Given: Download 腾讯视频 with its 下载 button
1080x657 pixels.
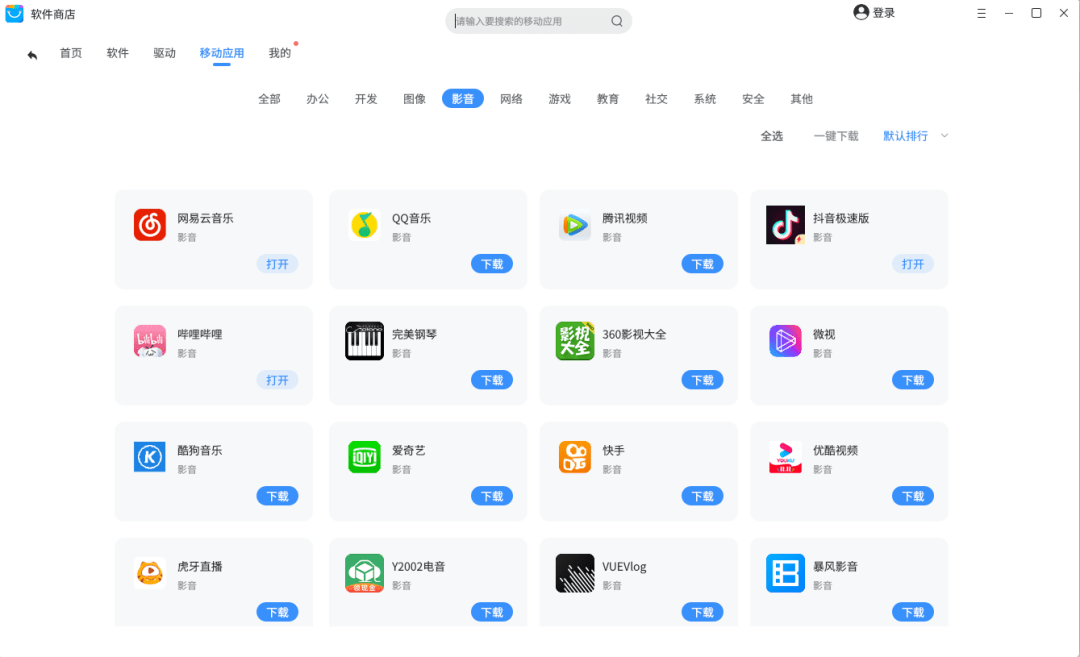Looking at the screenshot, I should click(x=703, y=264).
